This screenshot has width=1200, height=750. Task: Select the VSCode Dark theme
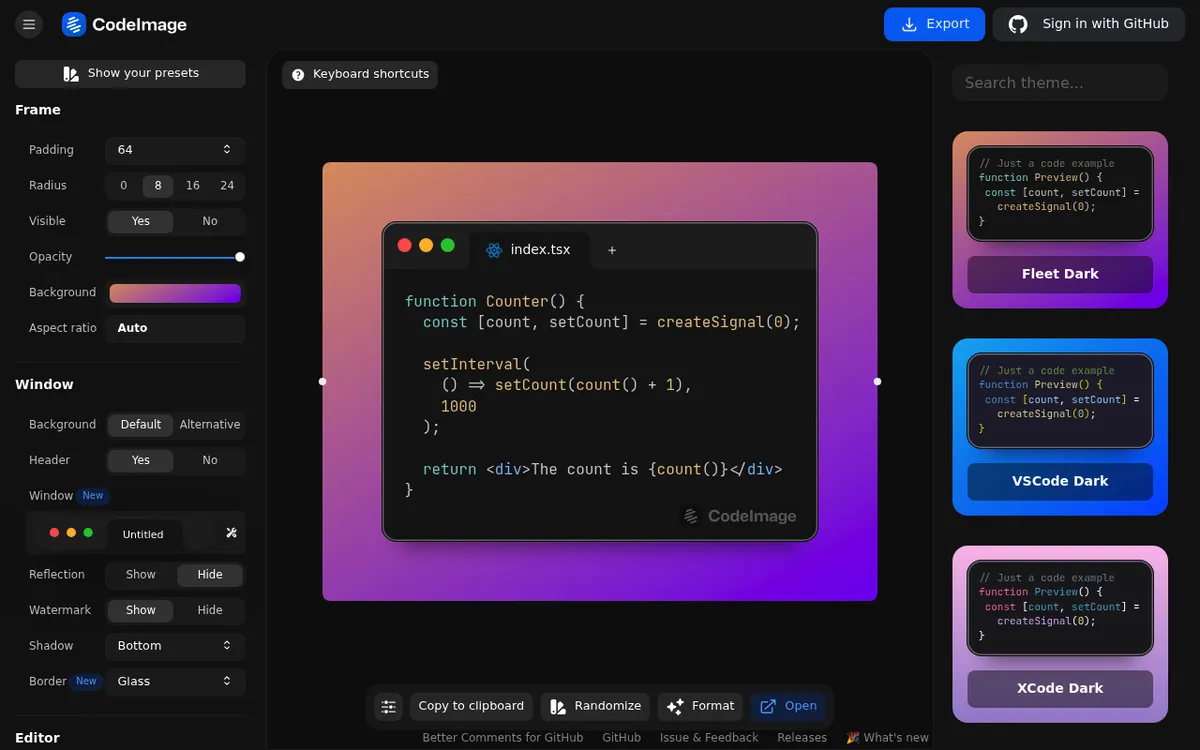(1060, 481)
